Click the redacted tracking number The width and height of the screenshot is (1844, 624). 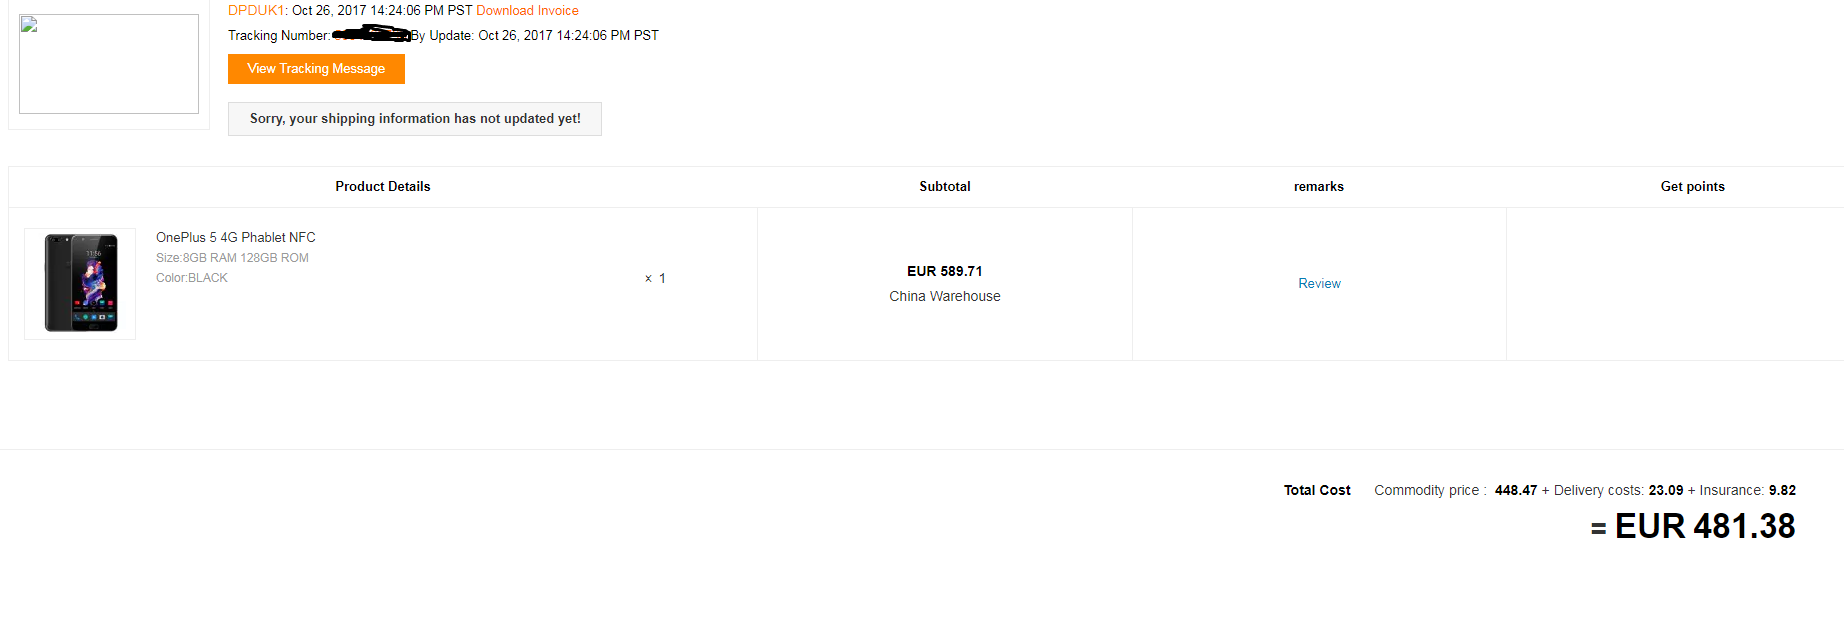(x=371, y=35)
